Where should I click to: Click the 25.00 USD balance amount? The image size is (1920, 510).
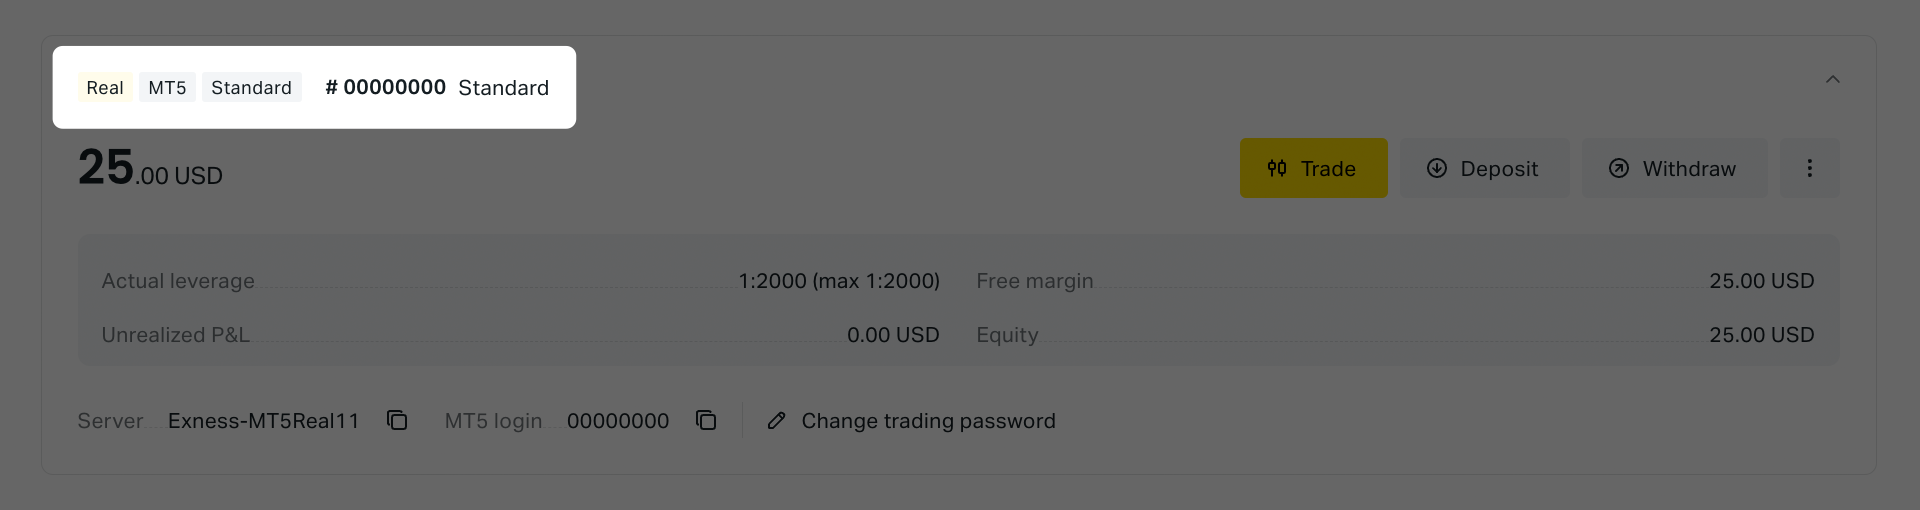(150, 169)
